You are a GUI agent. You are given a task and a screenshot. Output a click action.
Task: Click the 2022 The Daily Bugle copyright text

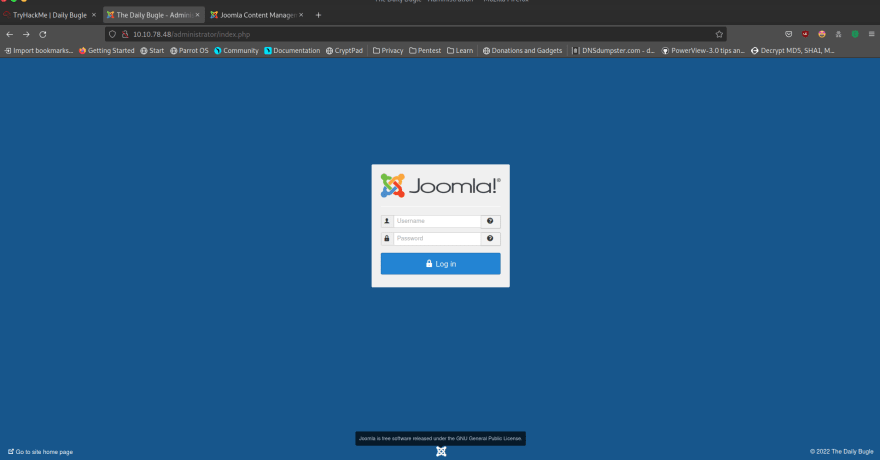tap(841, 452)
